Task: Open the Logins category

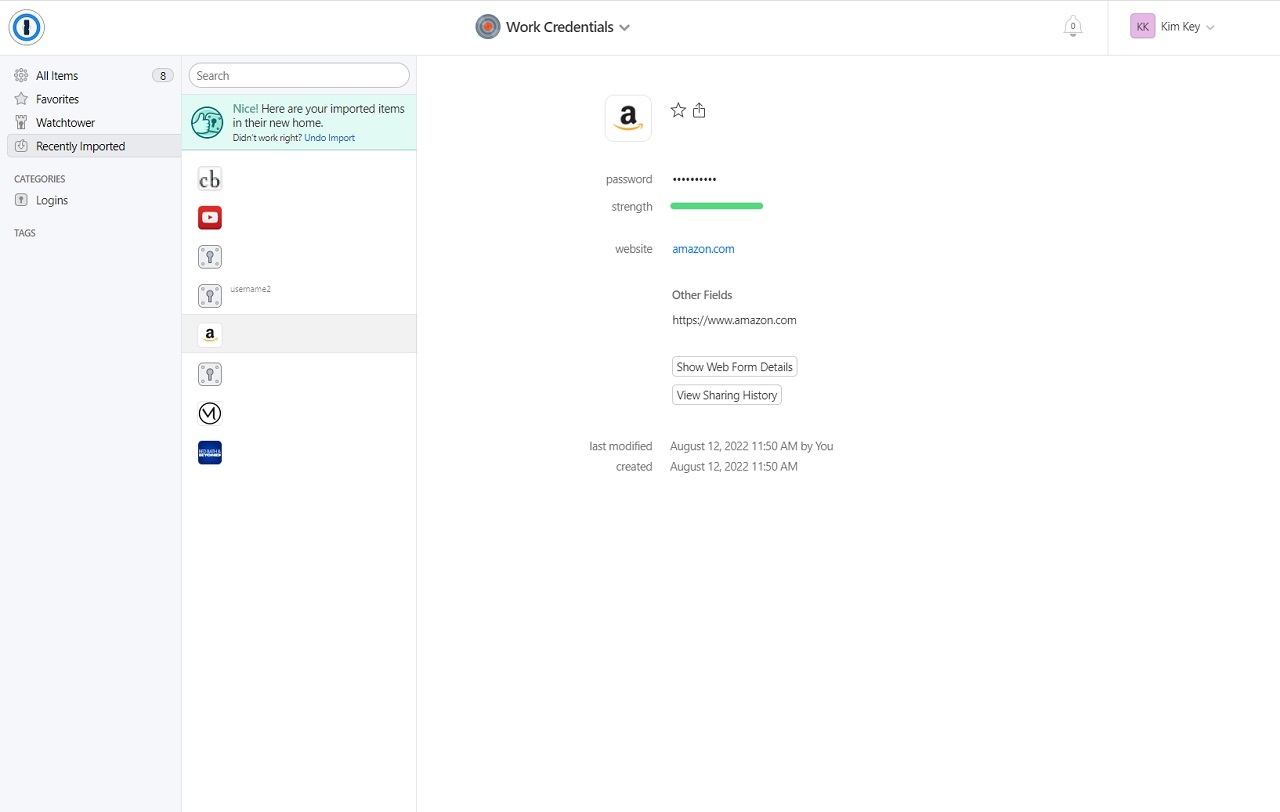Action: point(93,200)
